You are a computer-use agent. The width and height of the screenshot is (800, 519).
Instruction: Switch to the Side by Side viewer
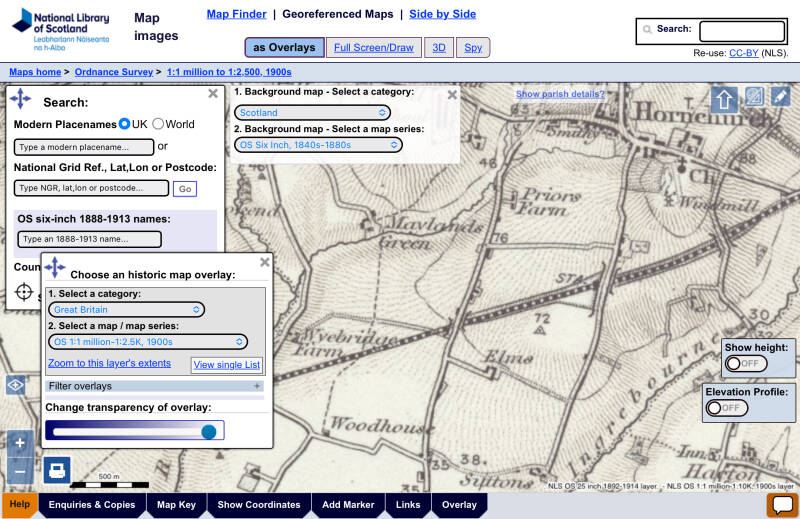(x=442, y=14)
